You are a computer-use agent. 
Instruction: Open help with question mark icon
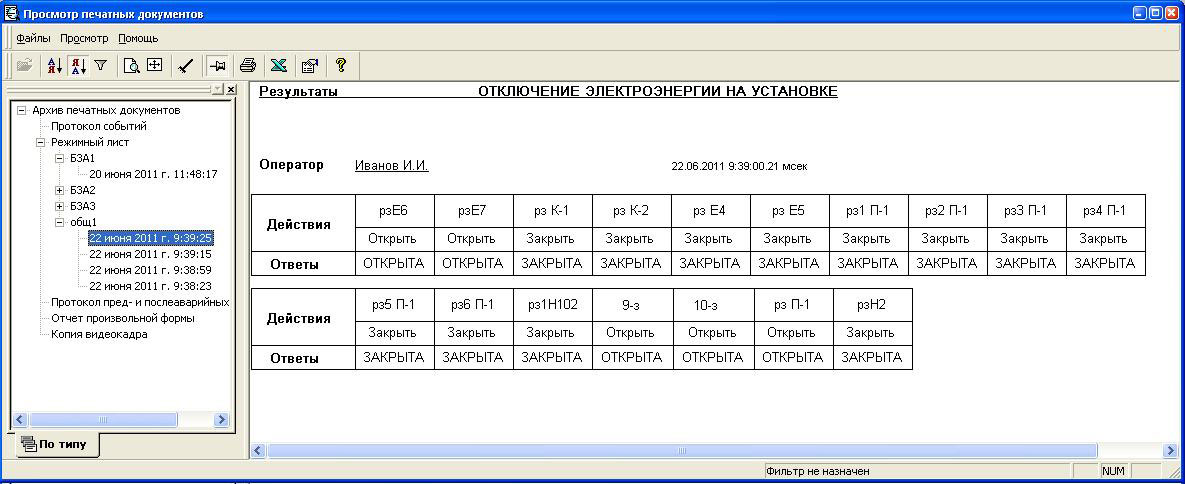coord(340,66)
